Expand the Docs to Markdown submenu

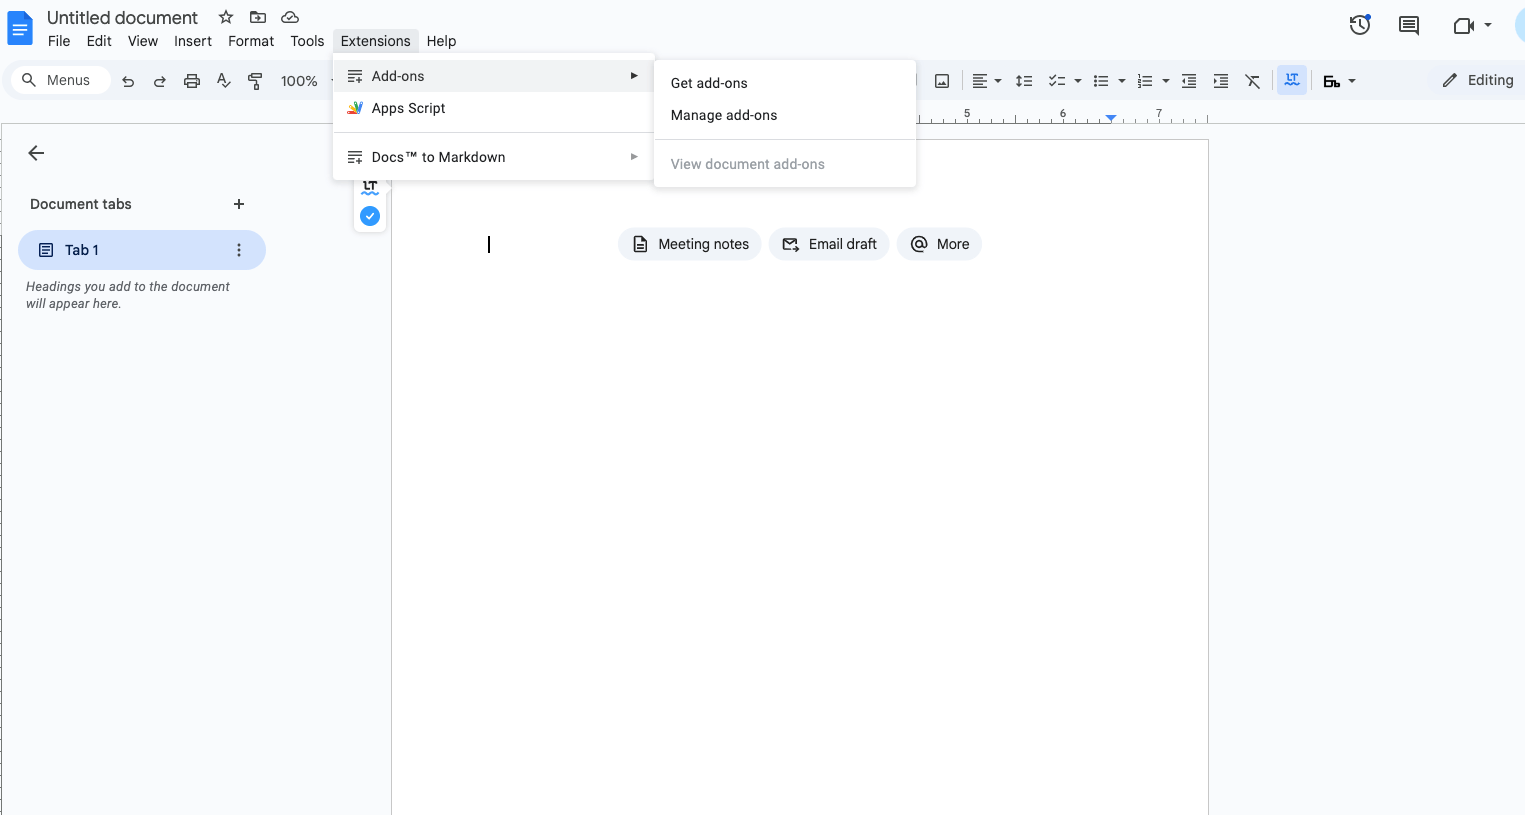tap(494, 157)
